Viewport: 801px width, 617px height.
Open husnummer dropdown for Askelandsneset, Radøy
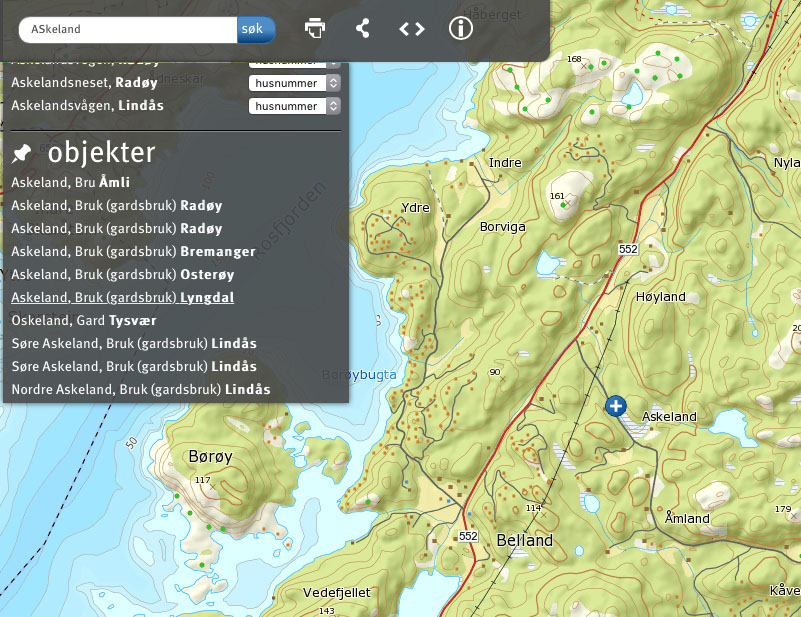click(294, 83)
